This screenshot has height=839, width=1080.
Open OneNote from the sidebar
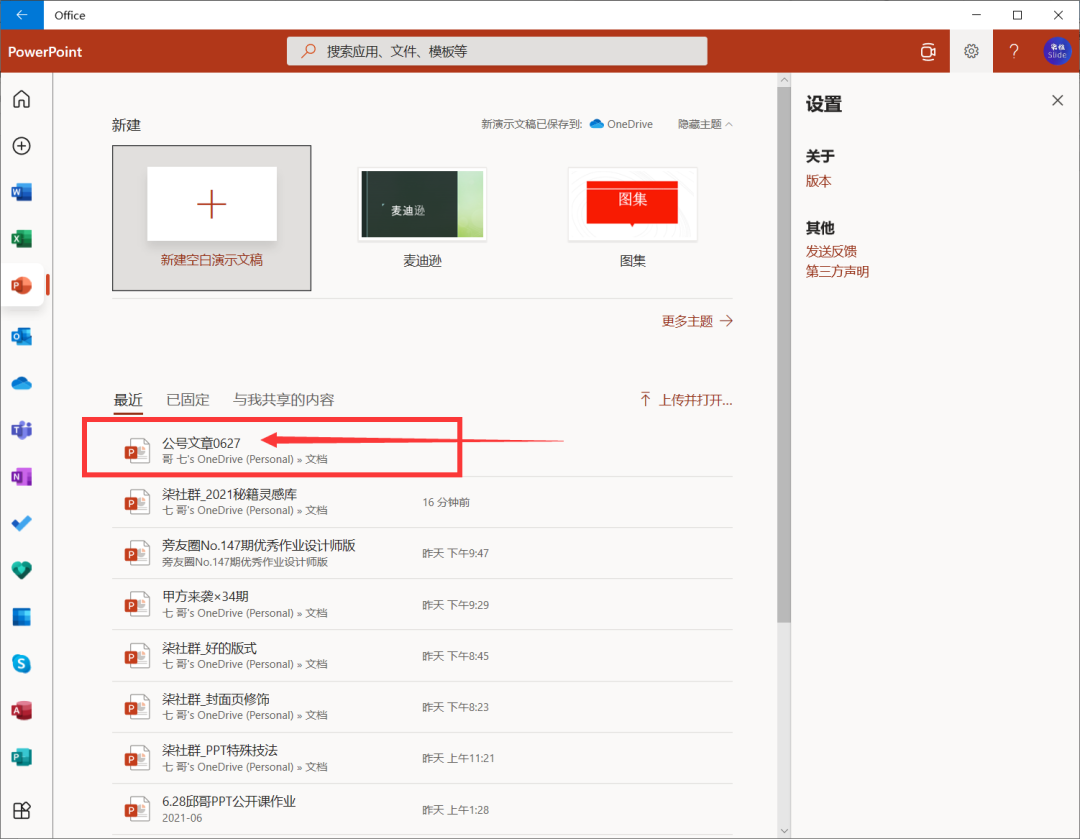(x=21, y=477)
